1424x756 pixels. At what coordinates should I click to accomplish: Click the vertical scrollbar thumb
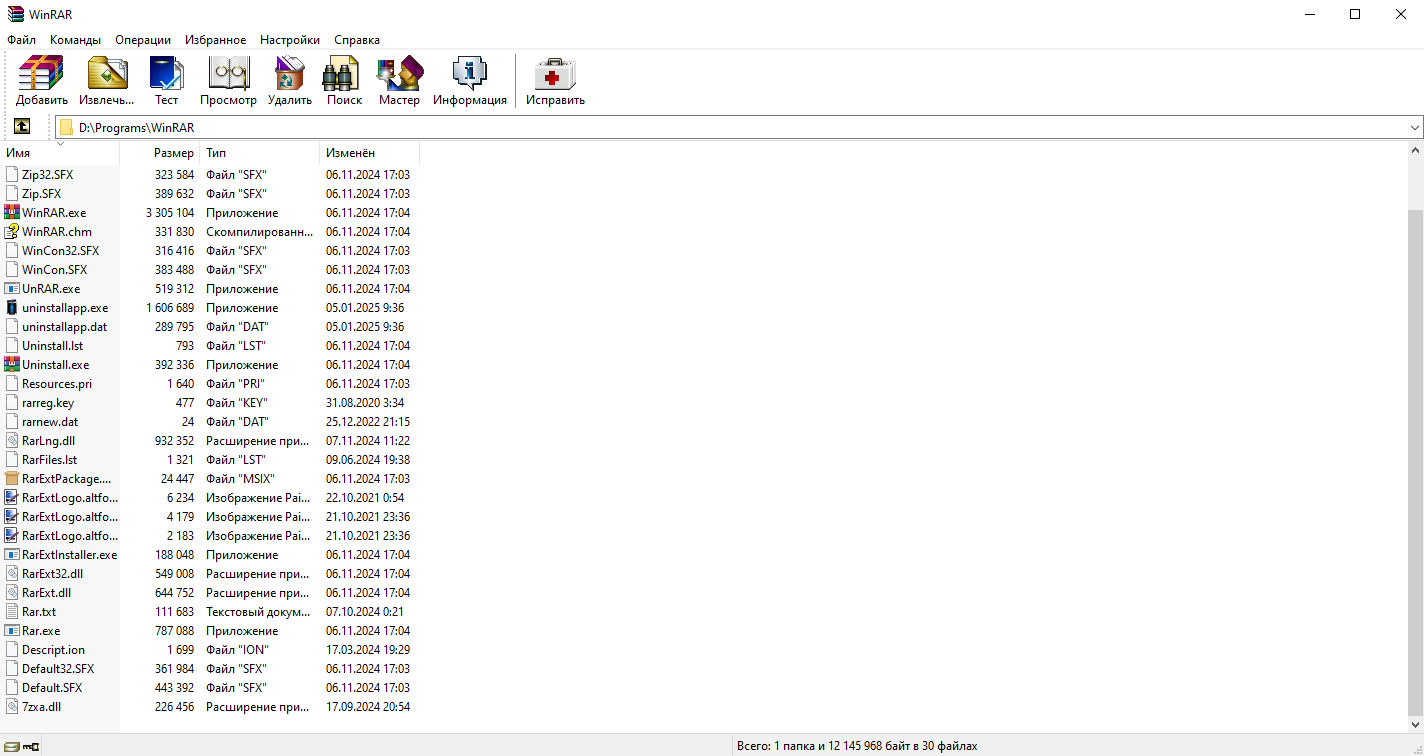pos(1415,462)
